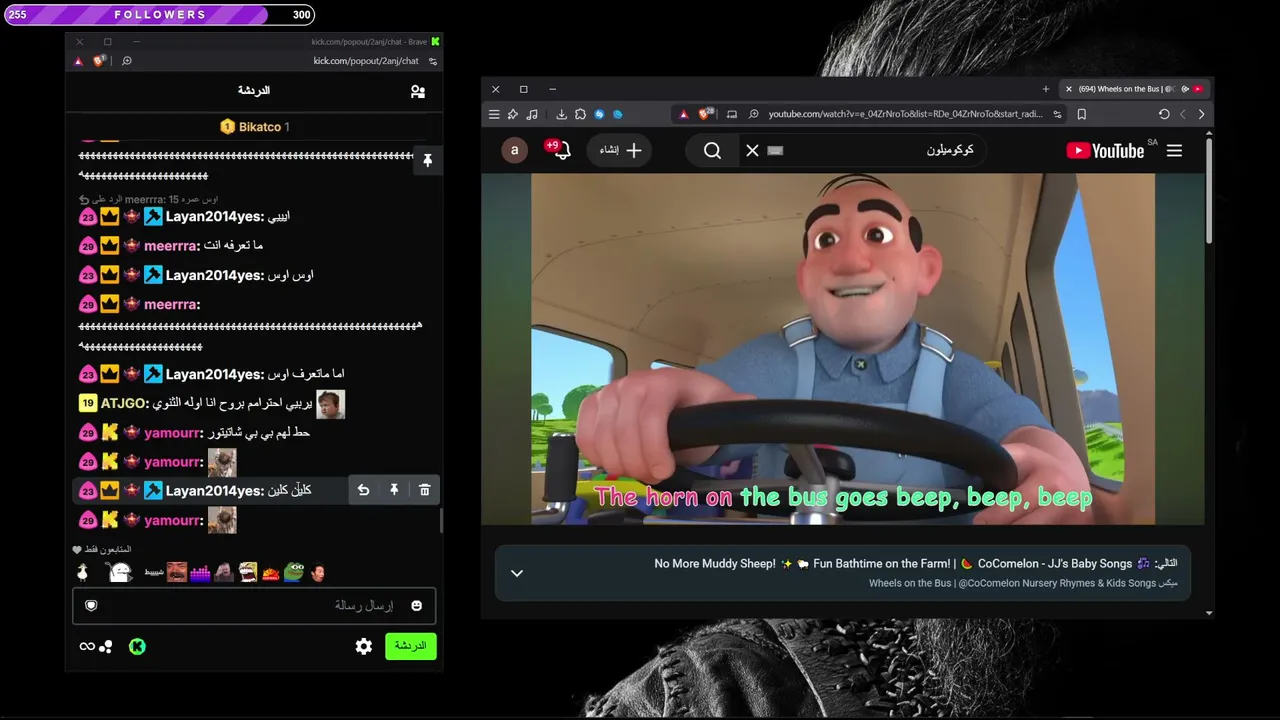Delete Layan2014yes's highlighted message
The width and height of the screenshot is (1280, 720).
click(x=424, y=490)
